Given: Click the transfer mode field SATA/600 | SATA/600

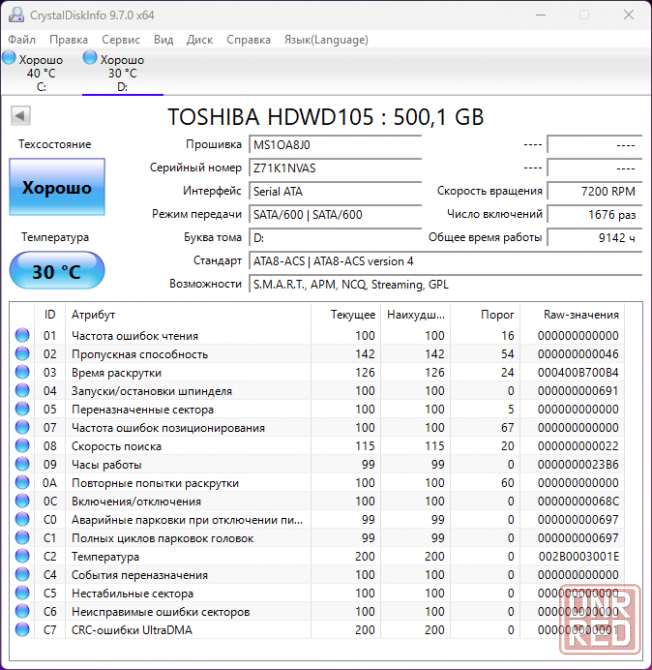Looking at the screenshot, I should point(335,214).
